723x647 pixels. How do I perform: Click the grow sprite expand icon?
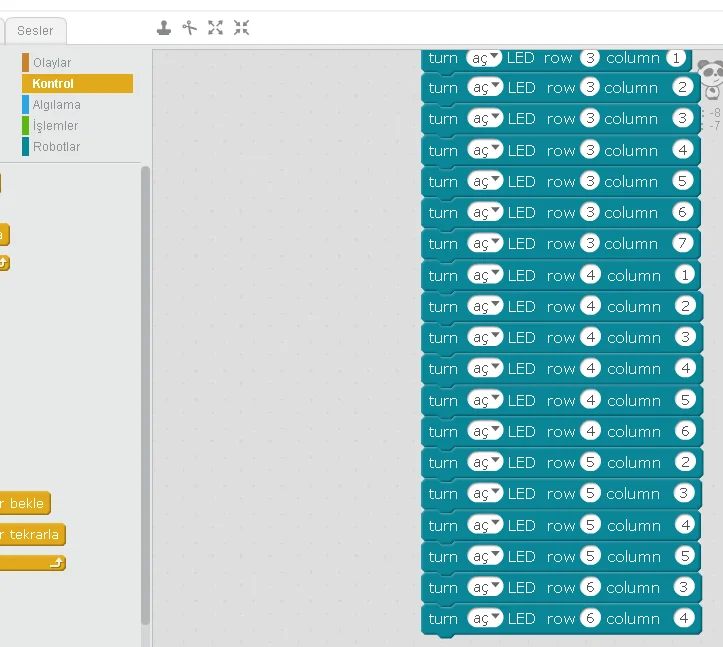215,28
